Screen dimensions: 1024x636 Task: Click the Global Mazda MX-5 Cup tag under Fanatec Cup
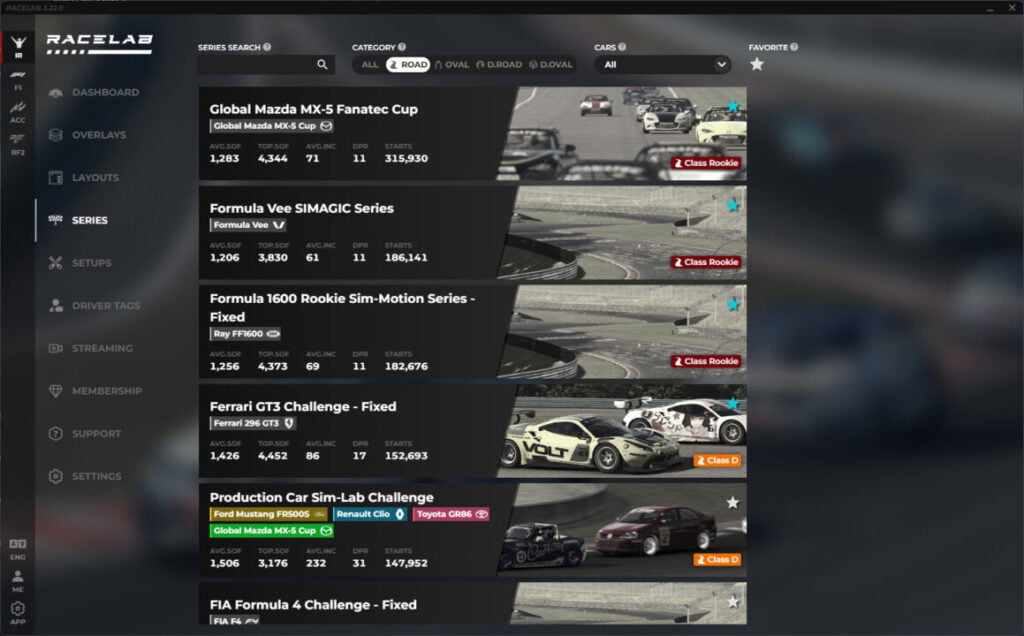[272, 126]
